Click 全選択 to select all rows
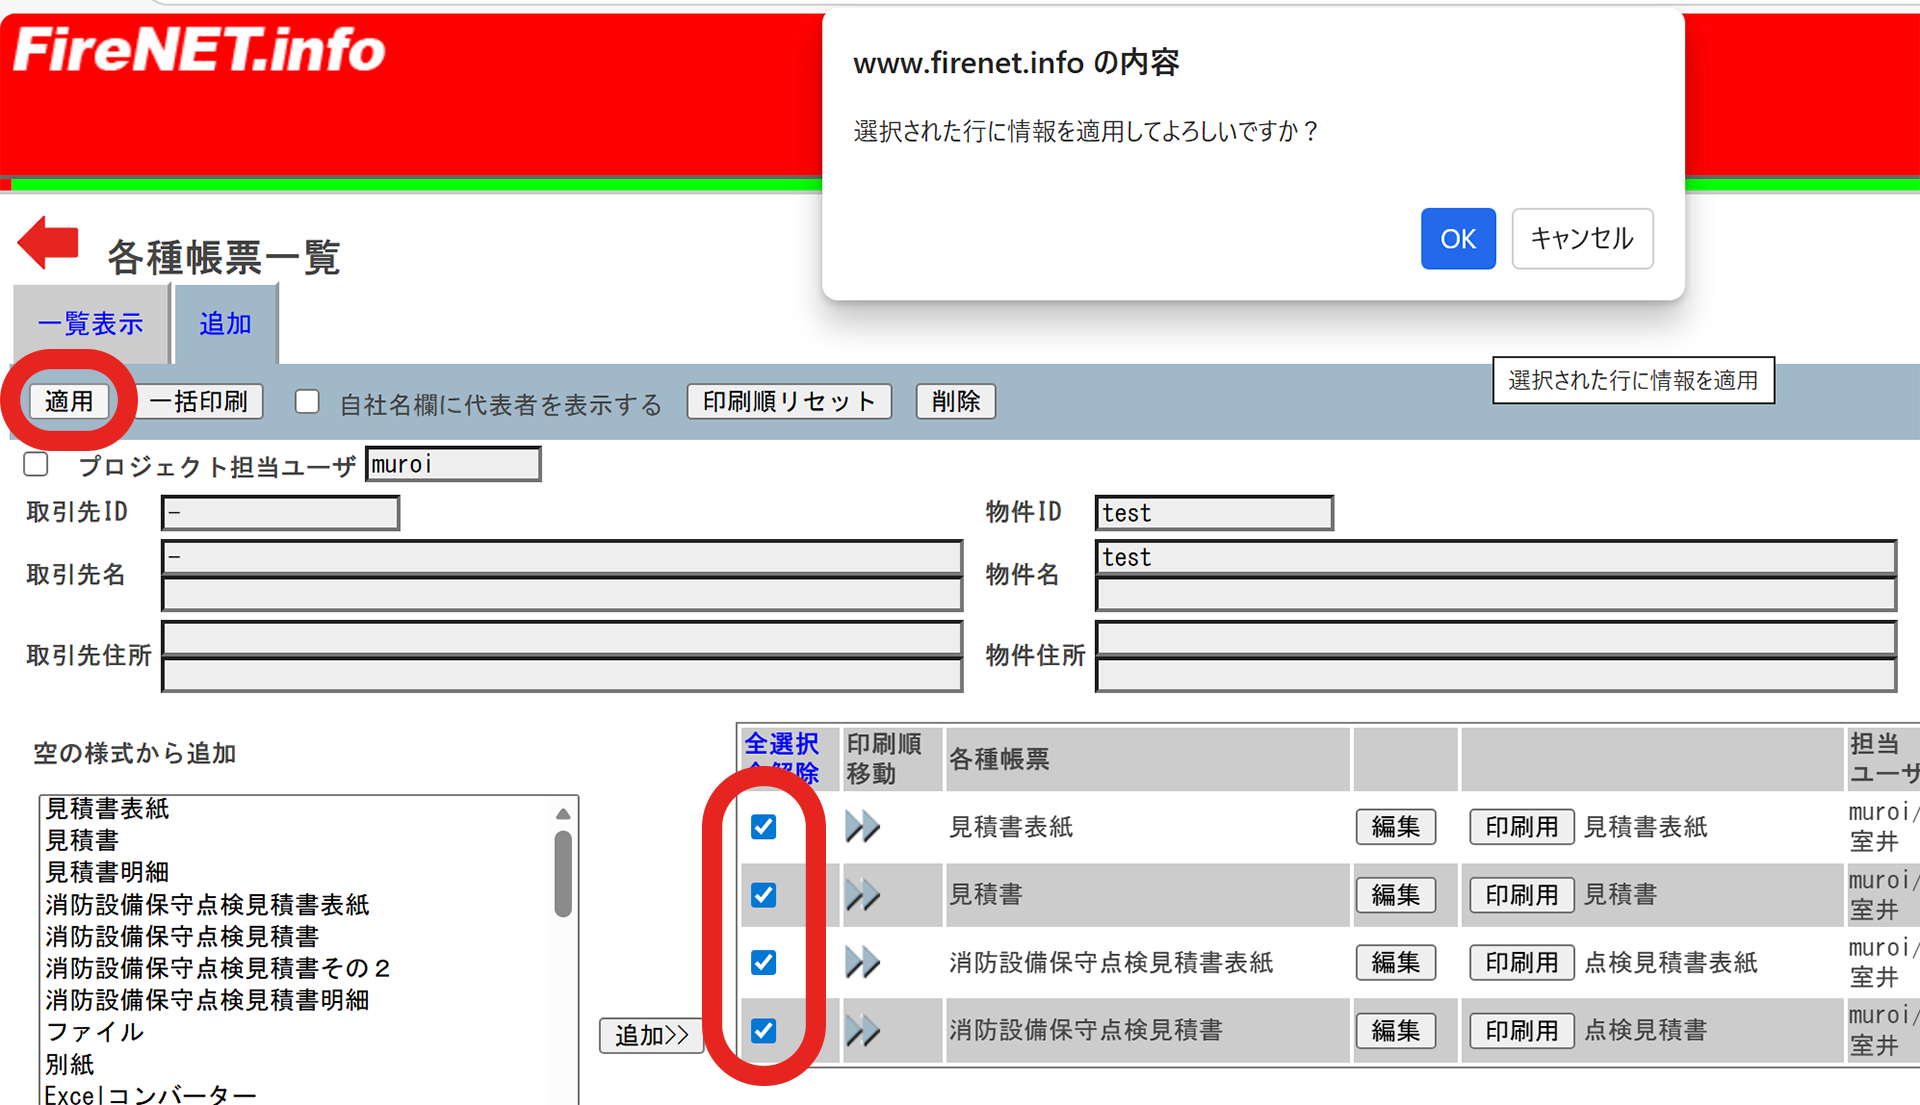Image resolution: width=1920 pixels, height=1105 pixels. coord(780,744)
